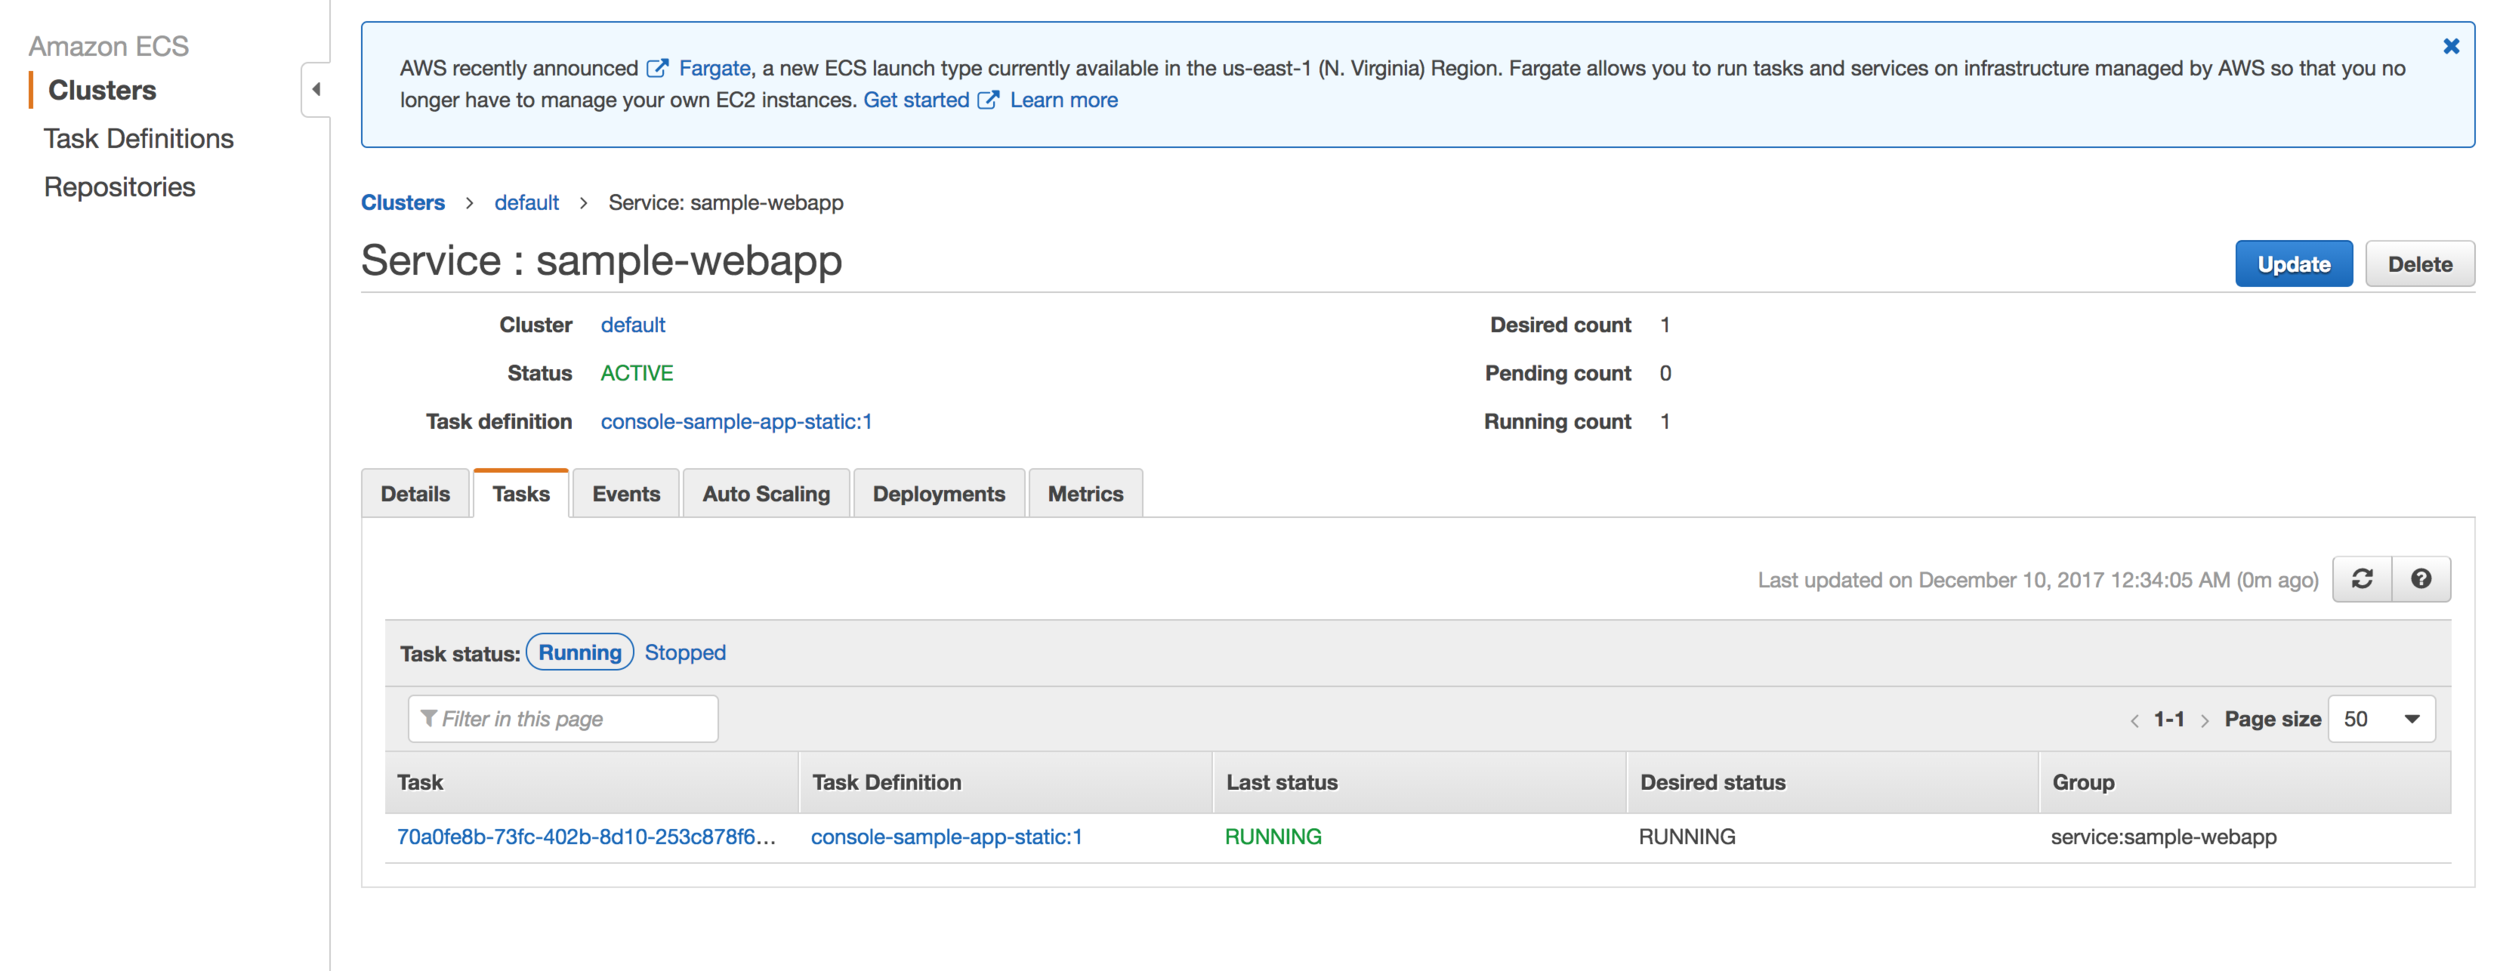Click the Update service button

coord(2294,264)
